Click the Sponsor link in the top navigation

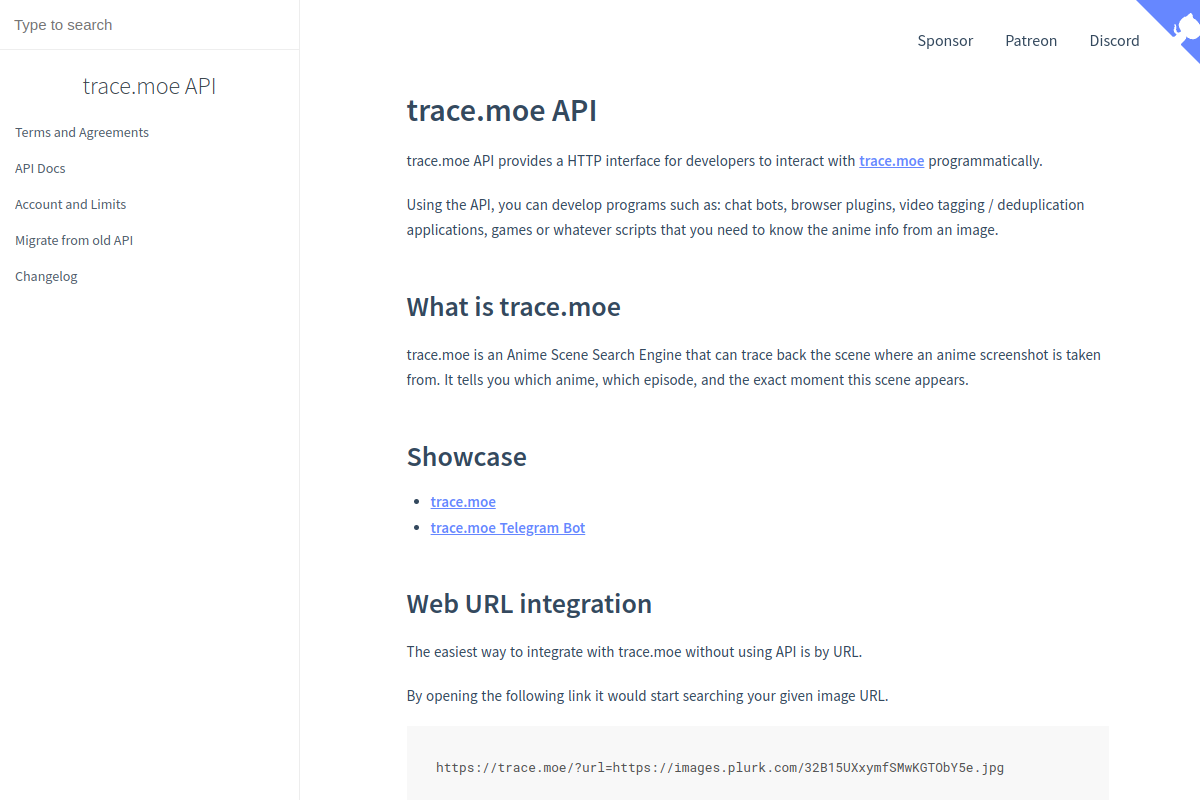click(x=945, y=41)
